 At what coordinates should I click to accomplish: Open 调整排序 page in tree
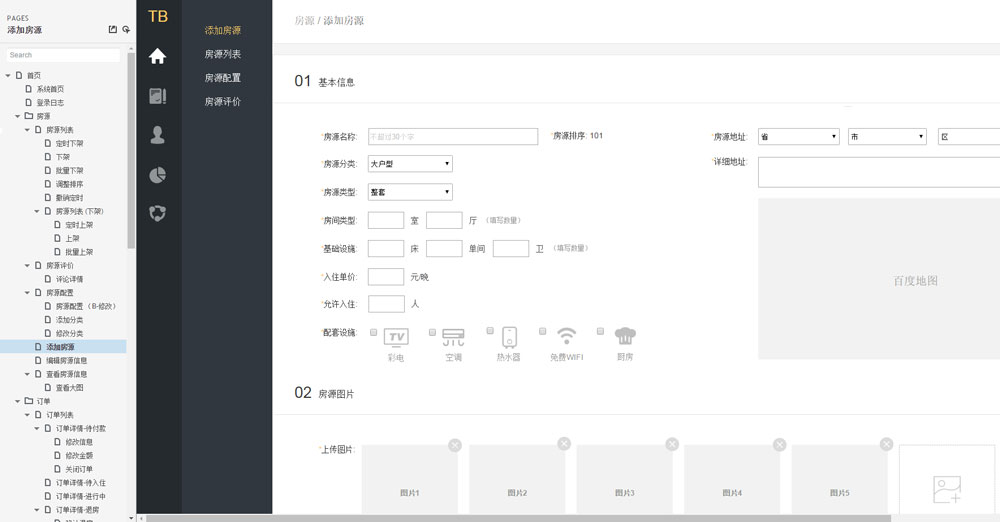(70, 184)
